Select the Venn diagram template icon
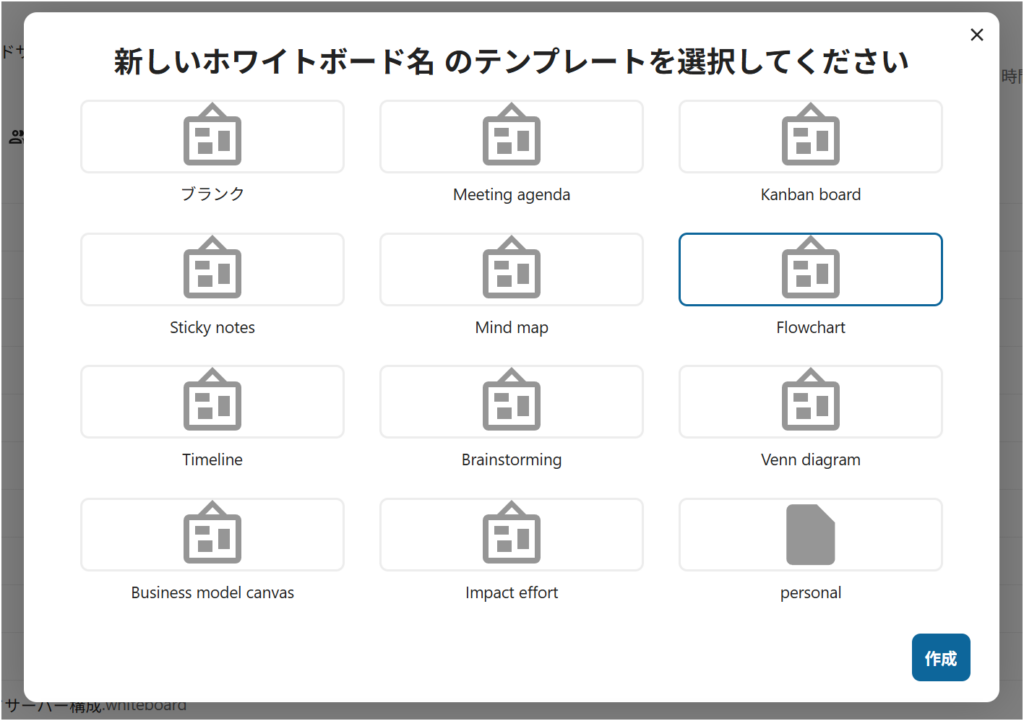This screenshot has height=721, width=1024. (x=810, y=402)
